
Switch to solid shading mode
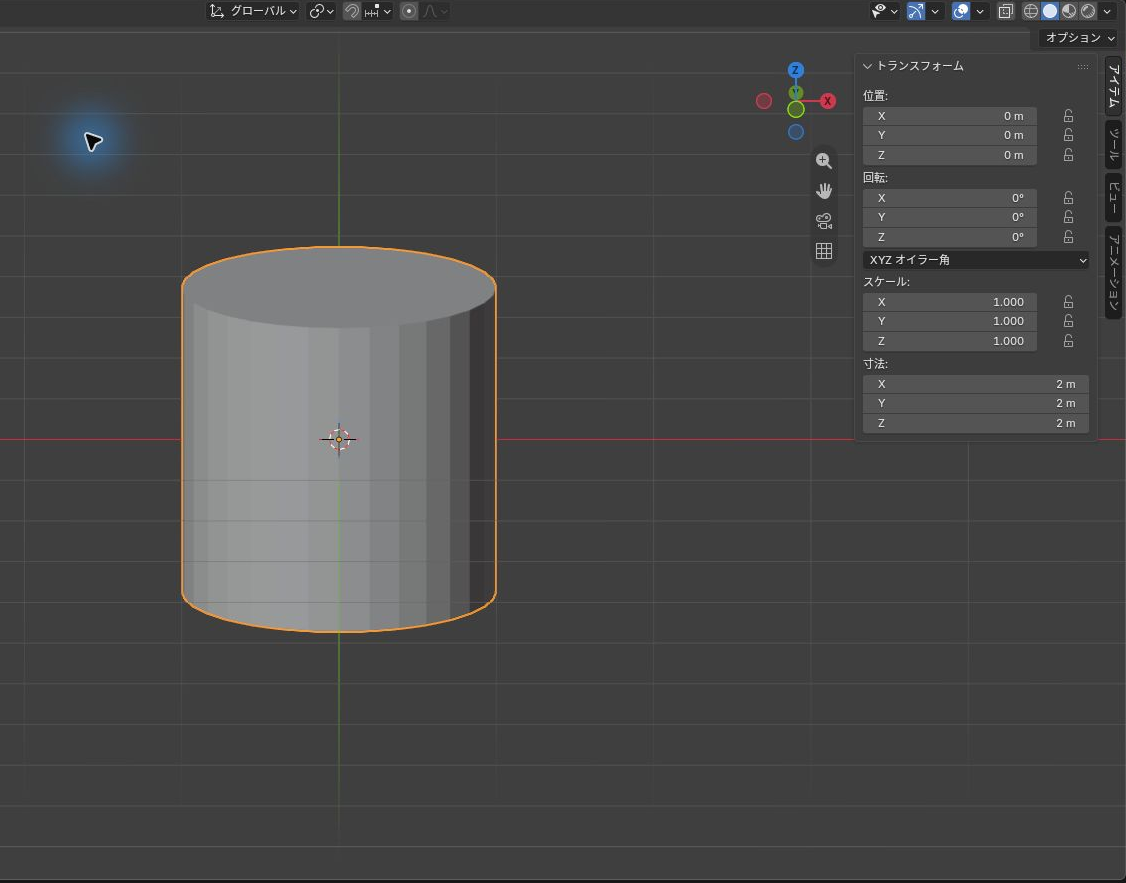pyautogui.click(x=1050, y=11)
